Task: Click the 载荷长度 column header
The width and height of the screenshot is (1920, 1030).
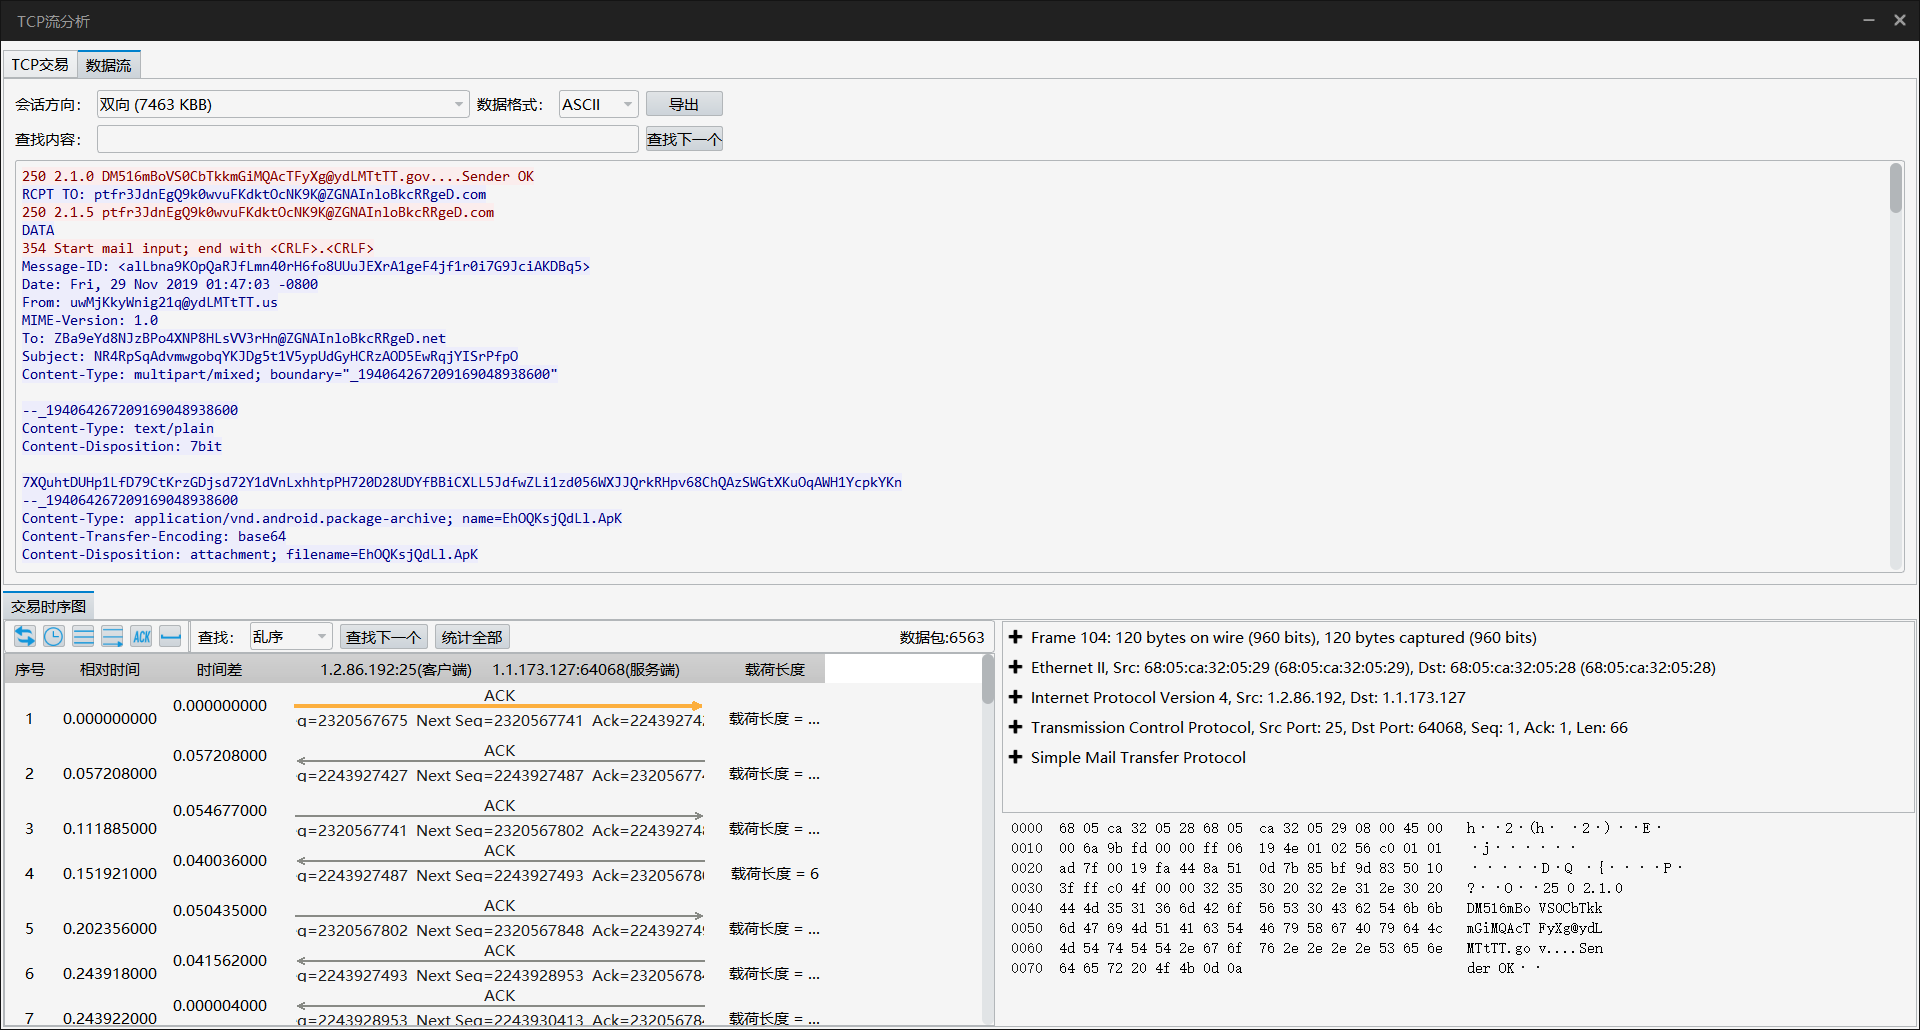Action: pos(775,669)
